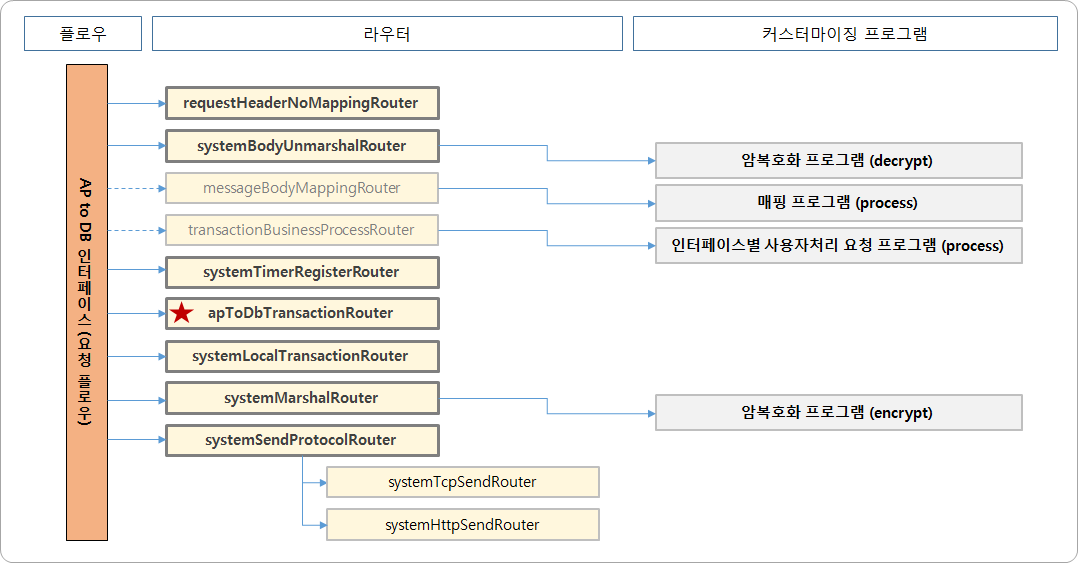Image resolution: width=1078 pixels, height=563 pixels.
Task: Click the 매핑 프로그램 (process) box
Action: [x=839, y=203]
